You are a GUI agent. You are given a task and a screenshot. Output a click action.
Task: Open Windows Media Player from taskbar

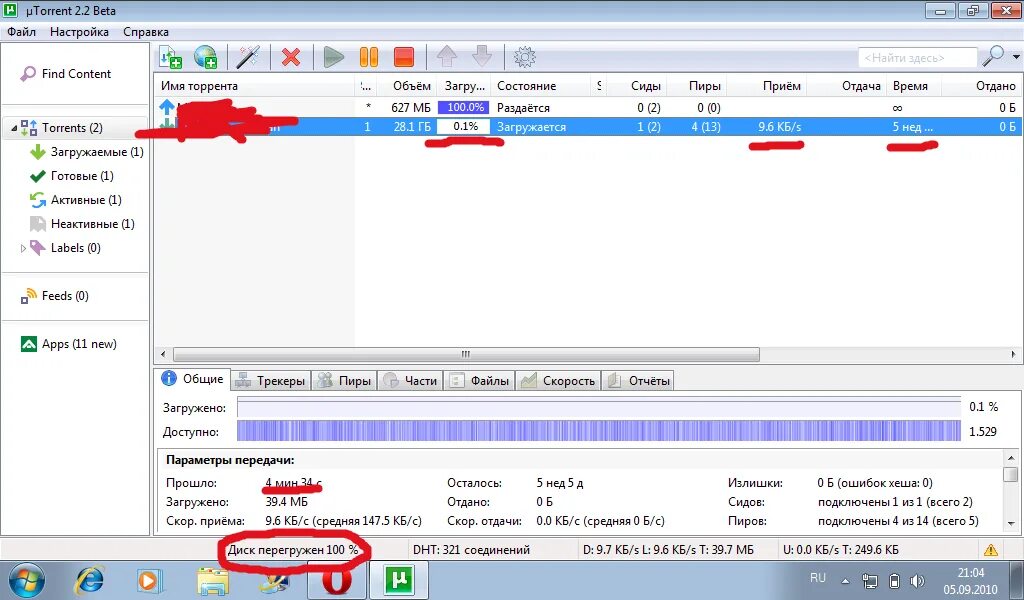149,580
